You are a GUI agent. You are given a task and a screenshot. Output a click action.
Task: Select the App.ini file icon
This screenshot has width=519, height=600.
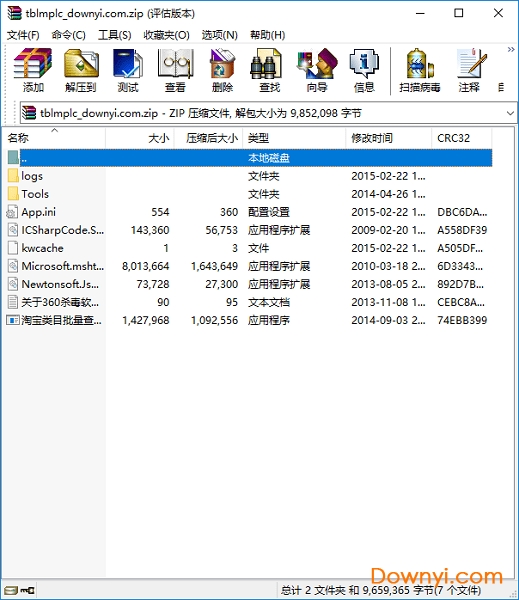coord(13,212)
